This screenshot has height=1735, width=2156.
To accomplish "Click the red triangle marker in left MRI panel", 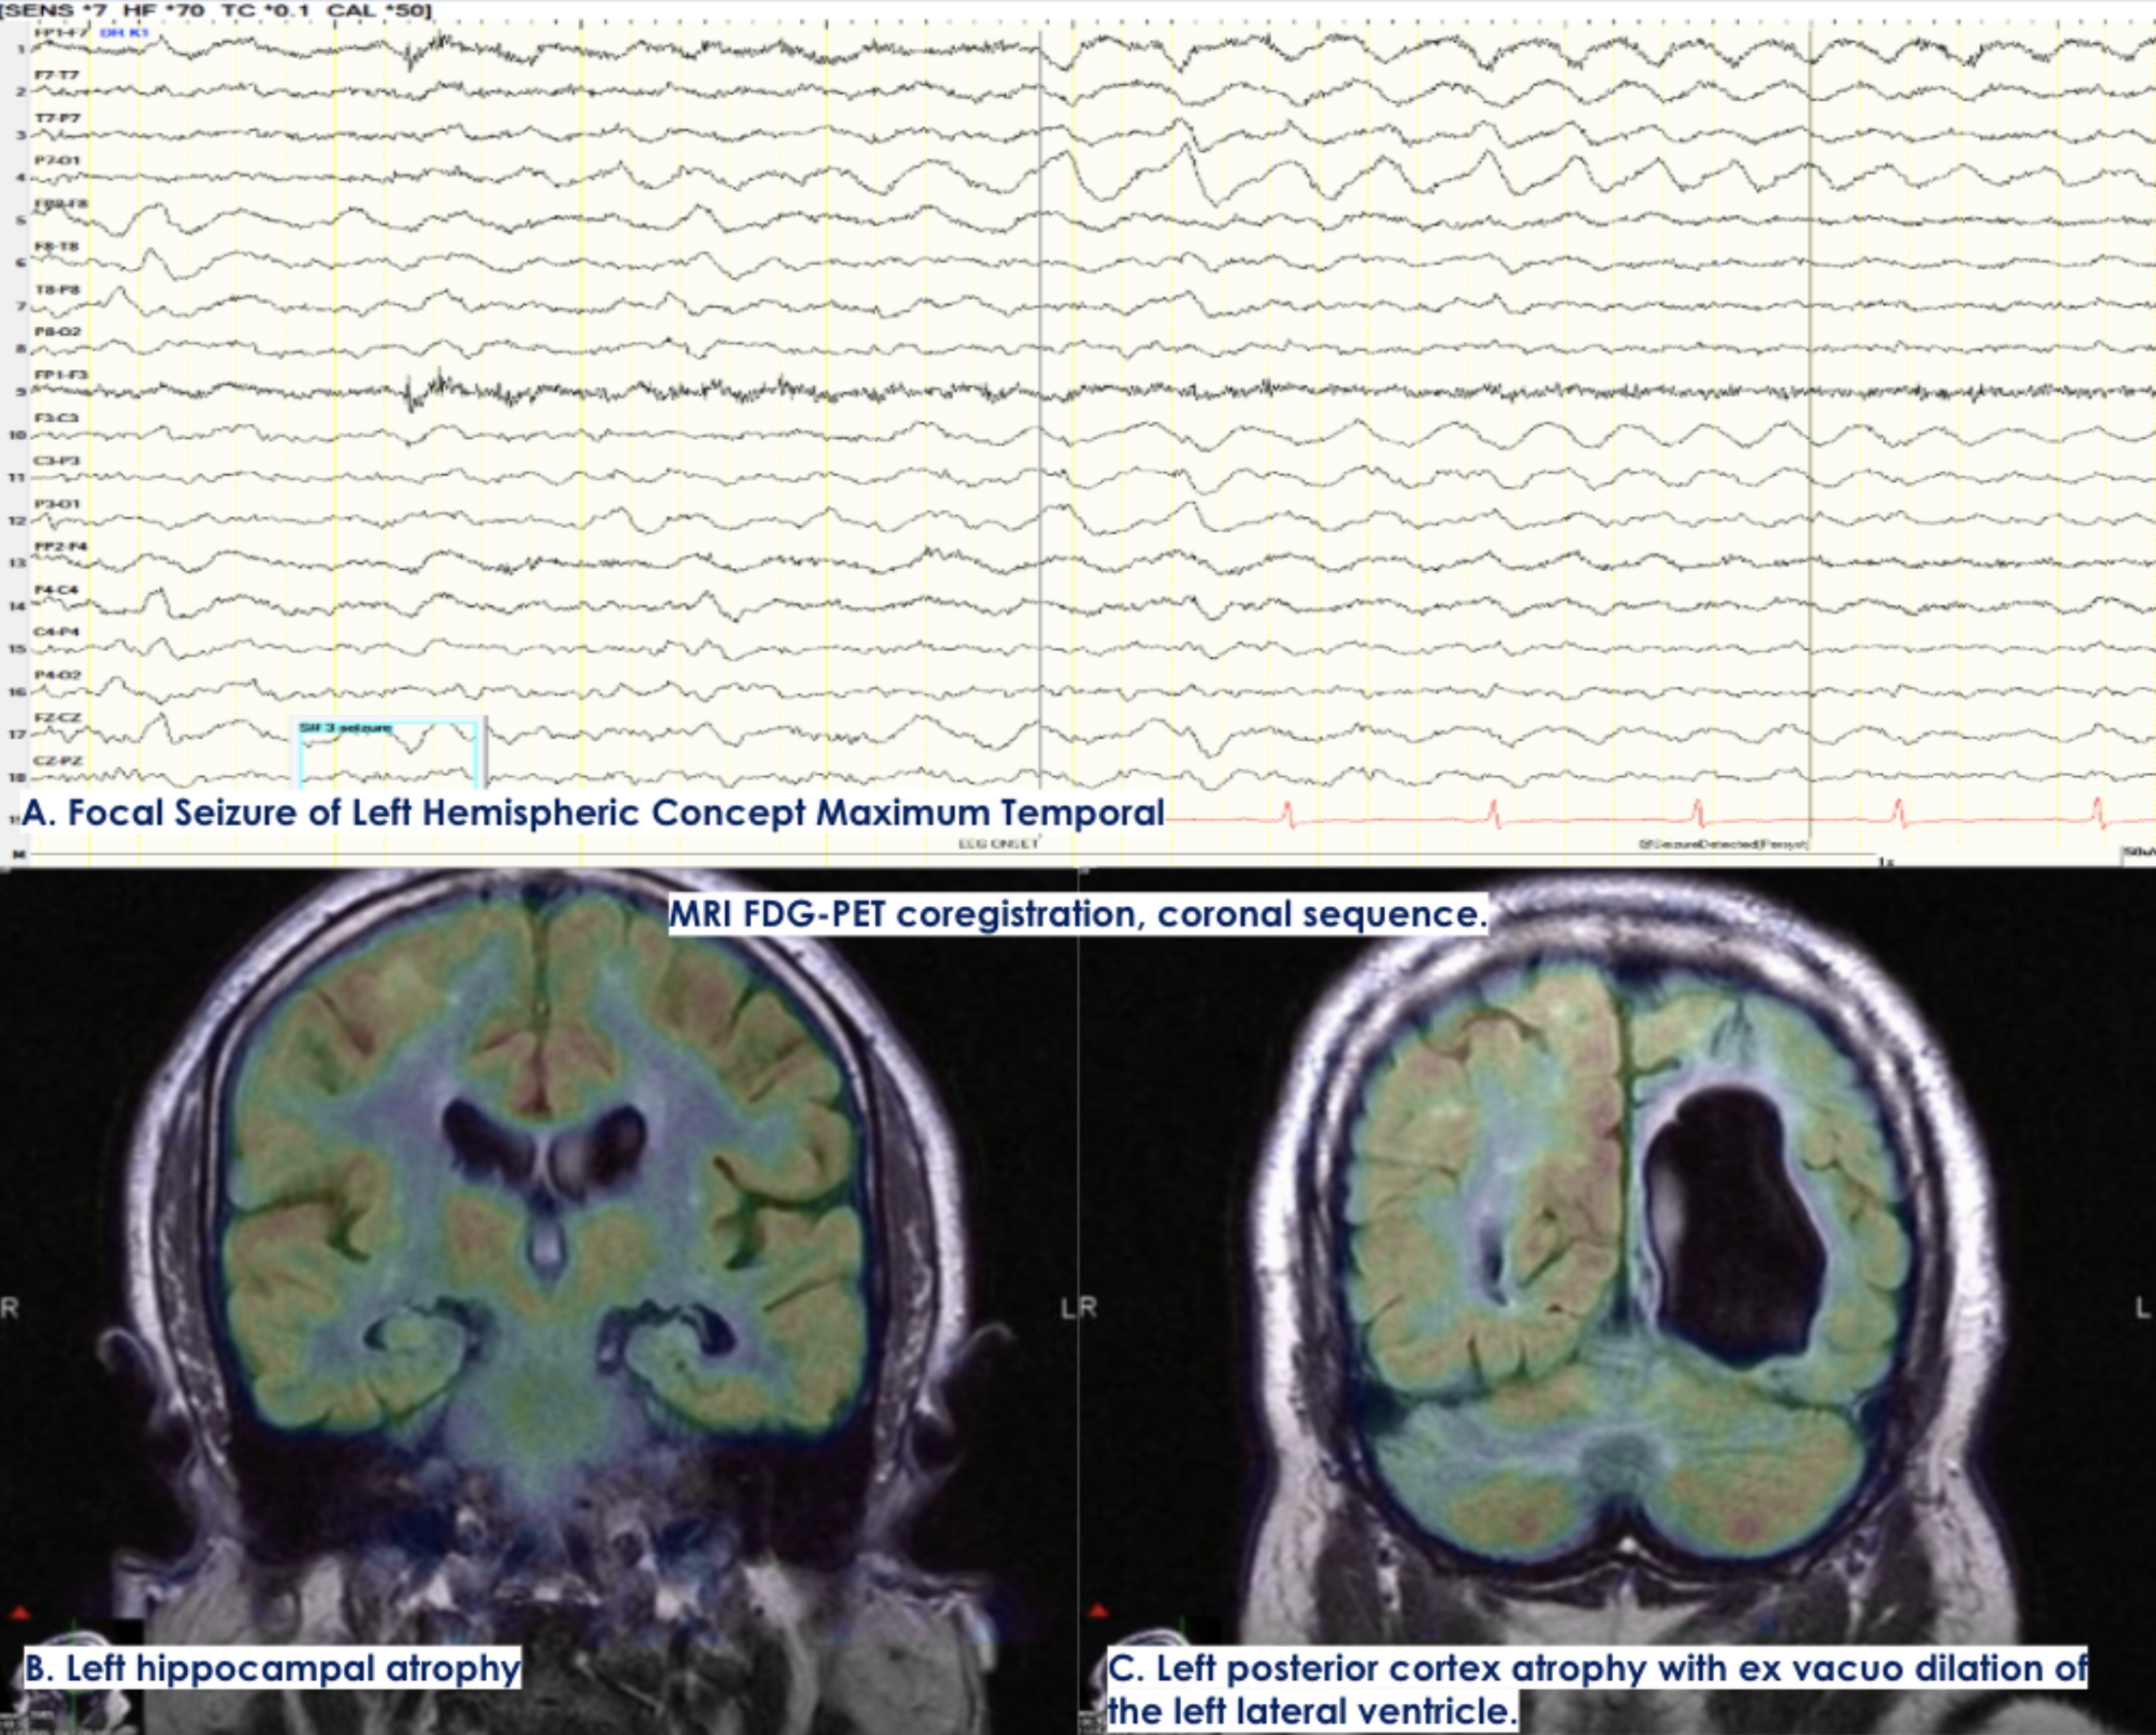I will [20, 1613].
